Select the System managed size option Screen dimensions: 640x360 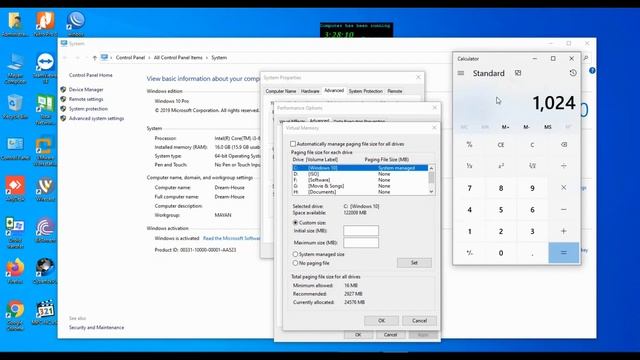[x=295, y=254]
